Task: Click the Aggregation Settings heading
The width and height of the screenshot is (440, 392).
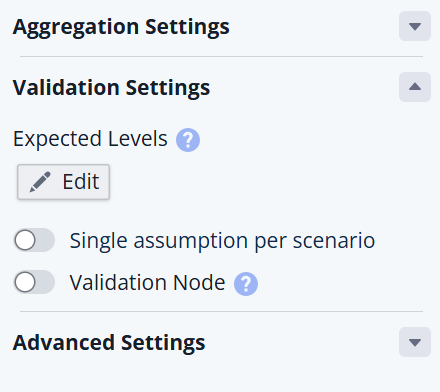Action: pyautogui.click(x=121, y=27)
